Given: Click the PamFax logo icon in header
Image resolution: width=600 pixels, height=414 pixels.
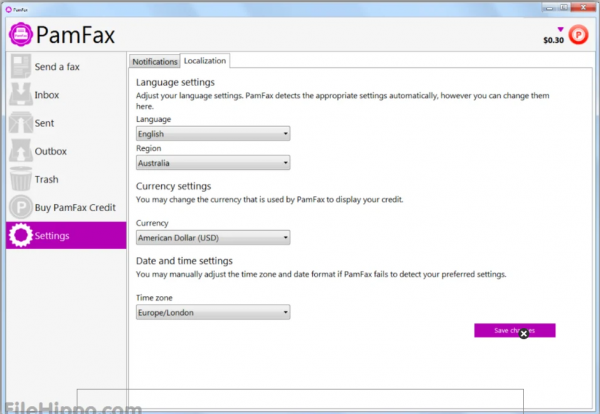Looking at the screenshot, I should tap(21, 34).
